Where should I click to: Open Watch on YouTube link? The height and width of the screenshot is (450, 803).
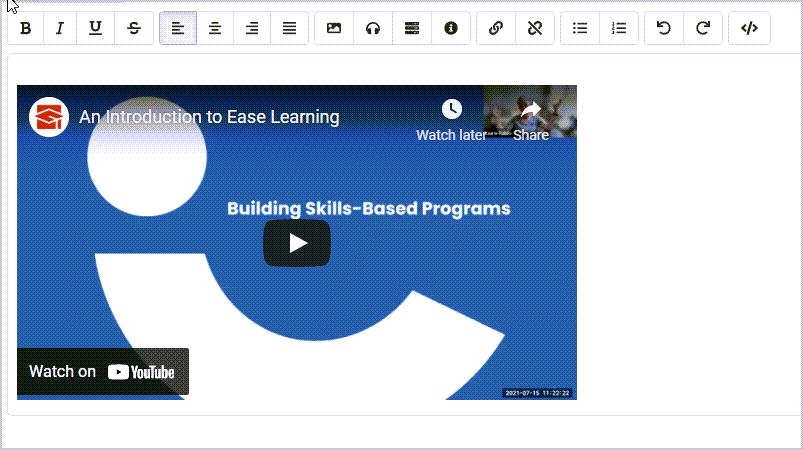[x=103, y=372]
